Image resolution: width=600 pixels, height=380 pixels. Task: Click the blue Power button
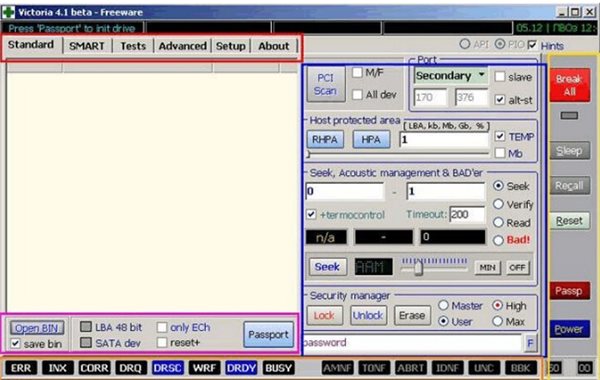(569, 329)
